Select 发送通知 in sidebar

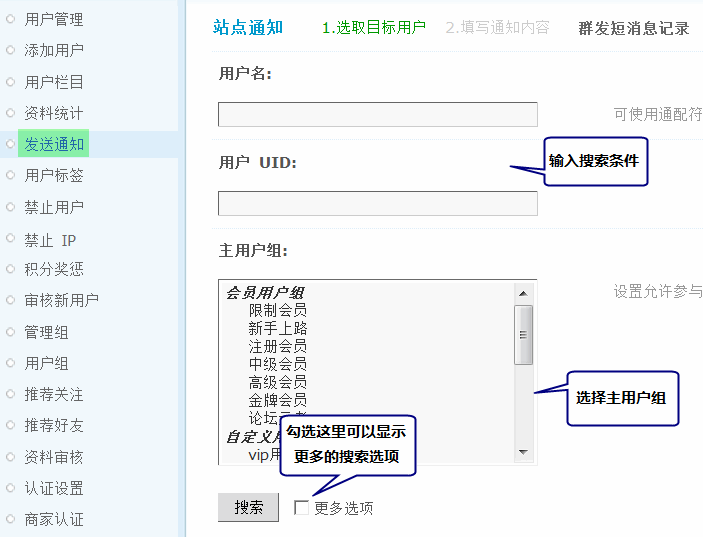point(54,144)
